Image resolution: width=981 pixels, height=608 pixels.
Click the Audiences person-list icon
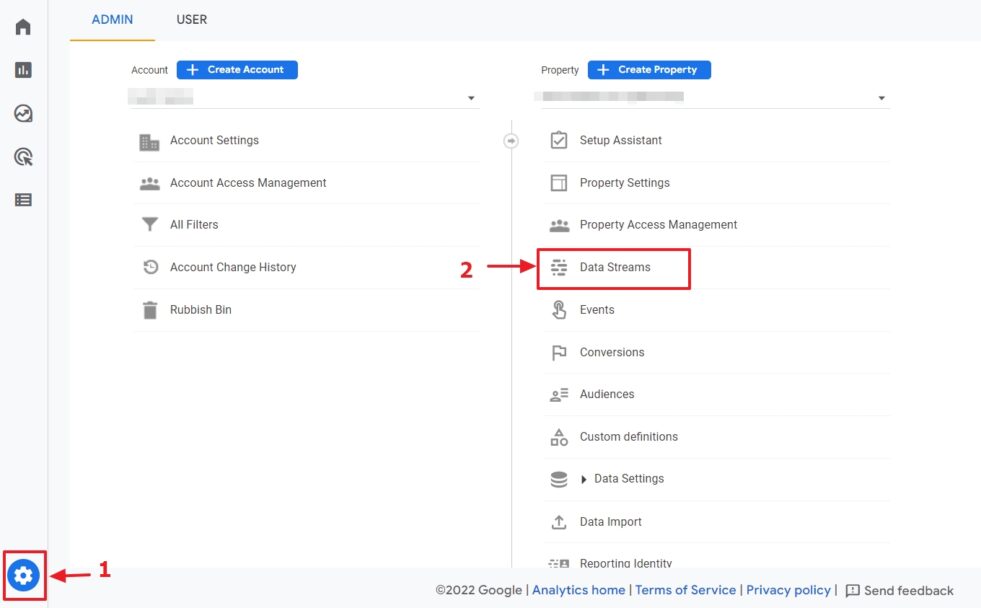[559, 395]
